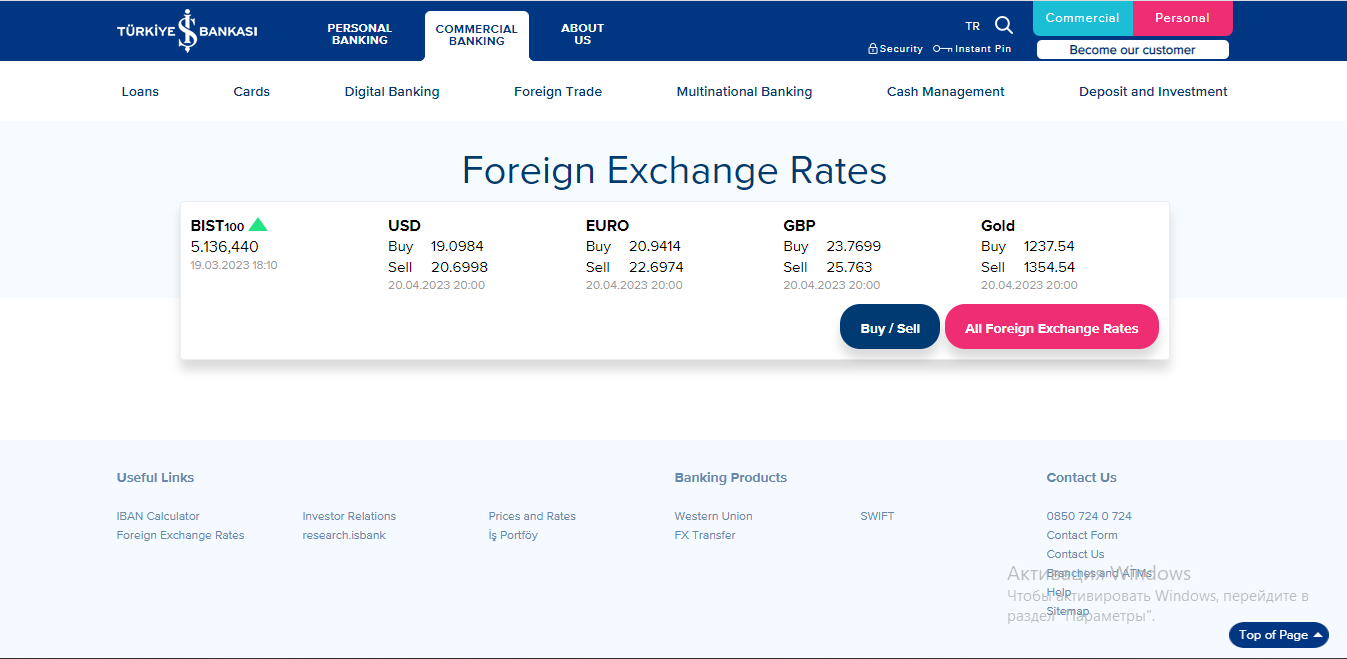The image size is (1347, 659).
Task: Click the Instant Pin key icon
Action: (x=942, y=49)
